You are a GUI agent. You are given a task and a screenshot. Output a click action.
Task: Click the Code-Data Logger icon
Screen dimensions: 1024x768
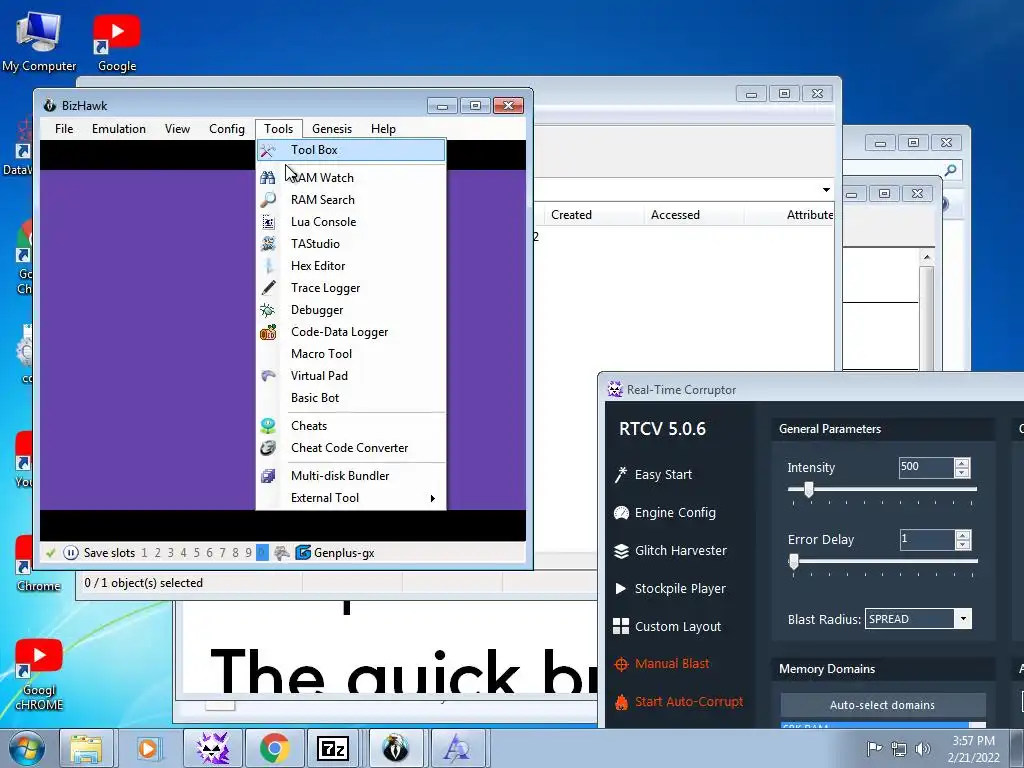tap(268, 332)
